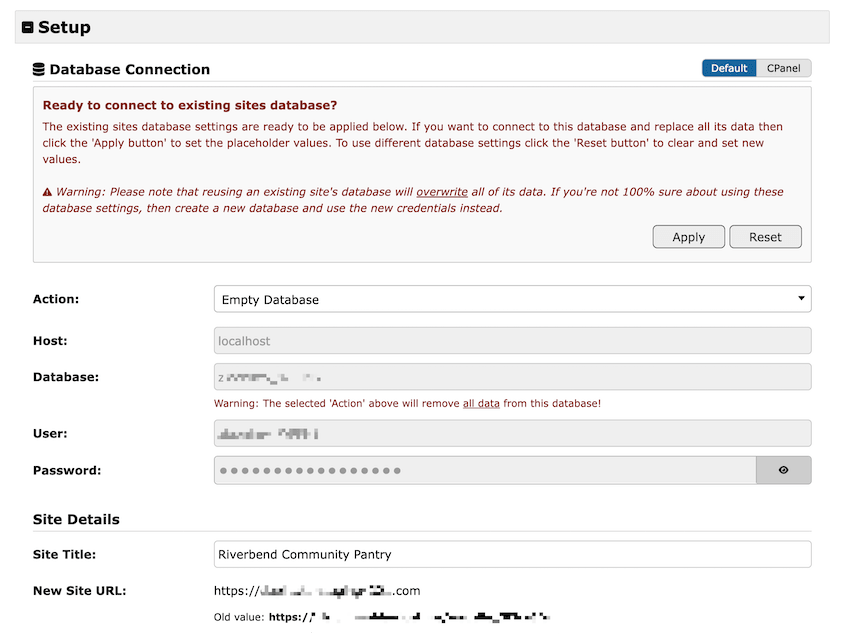Click the Site Title field
The width and height of the screenshot is (845, 634).
[x=512, y=554]
